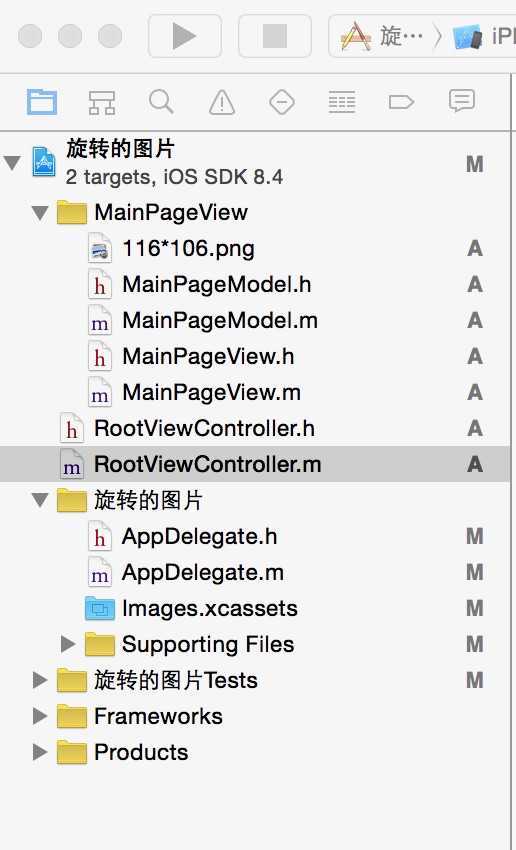Screen dimensions: 516x850
Task: Select AppDelegate.m file
Action: pyautogui.click(x=255, y=572)
